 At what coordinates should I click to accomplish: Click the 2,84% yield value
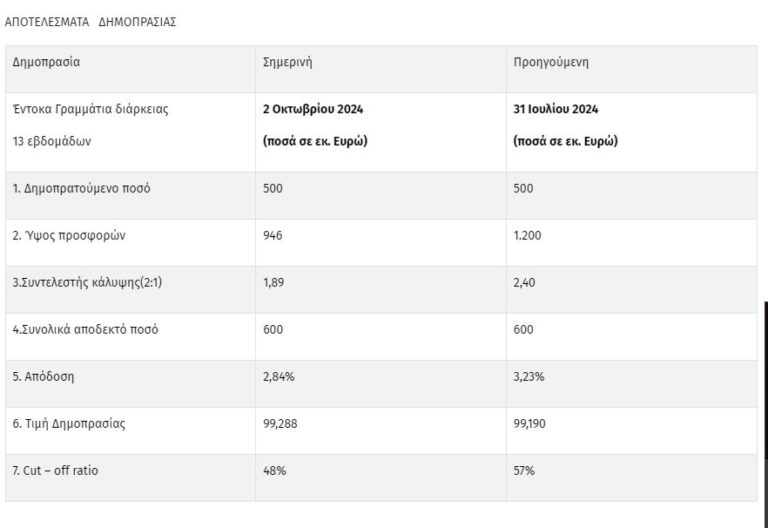tap(279, 377)
